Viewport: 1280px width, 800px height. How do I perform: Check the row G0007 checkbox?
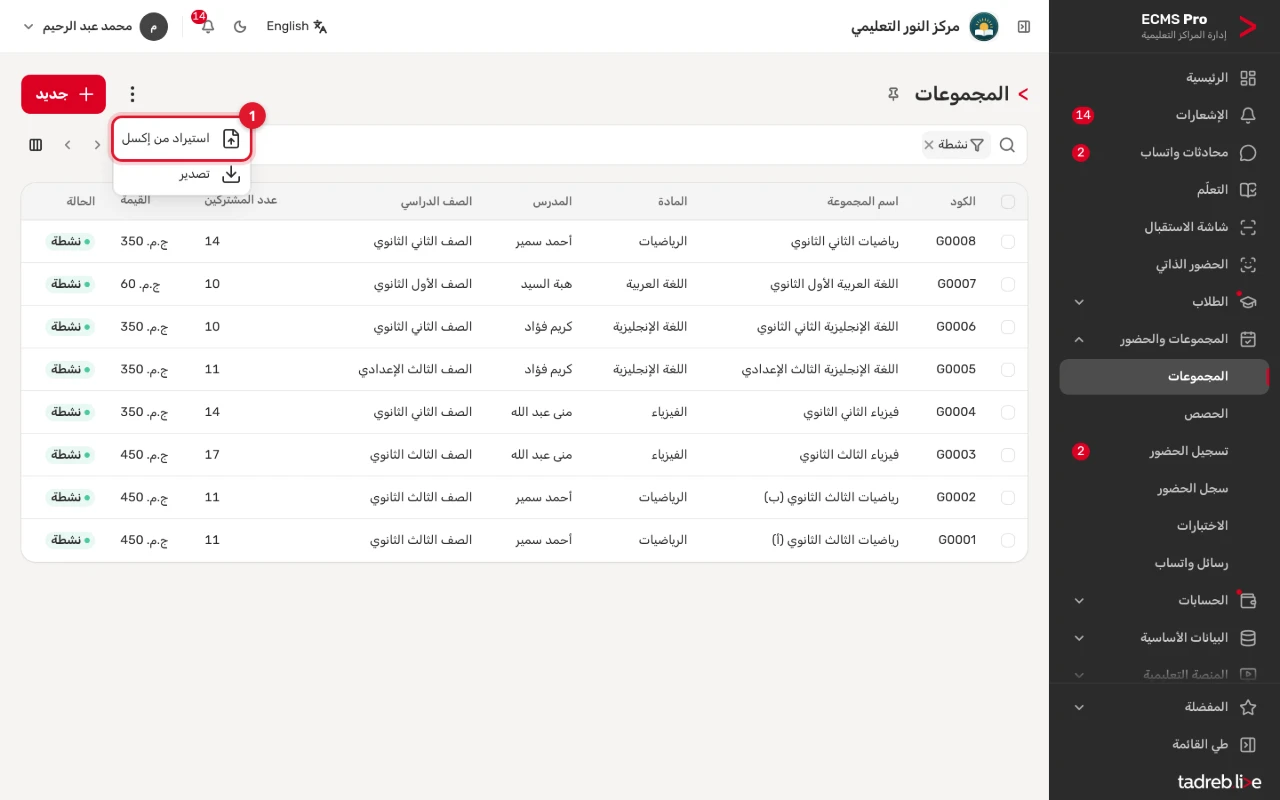click(1007, 284)
